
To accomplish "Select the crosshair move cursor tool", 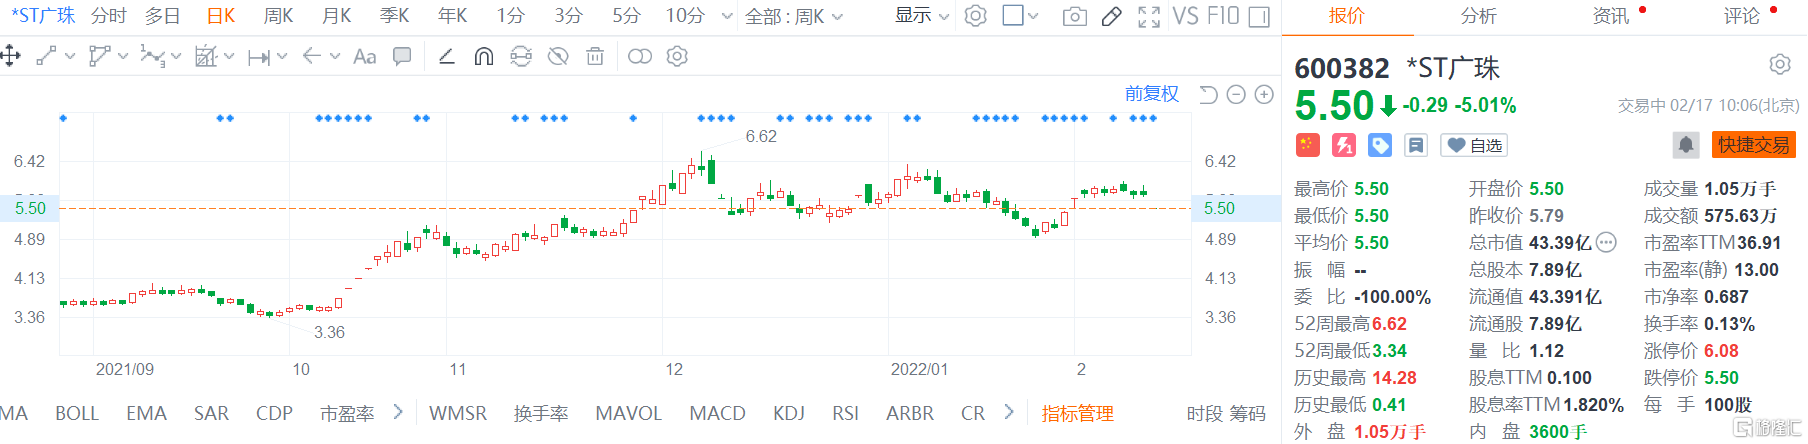I will tap(11, 56).
